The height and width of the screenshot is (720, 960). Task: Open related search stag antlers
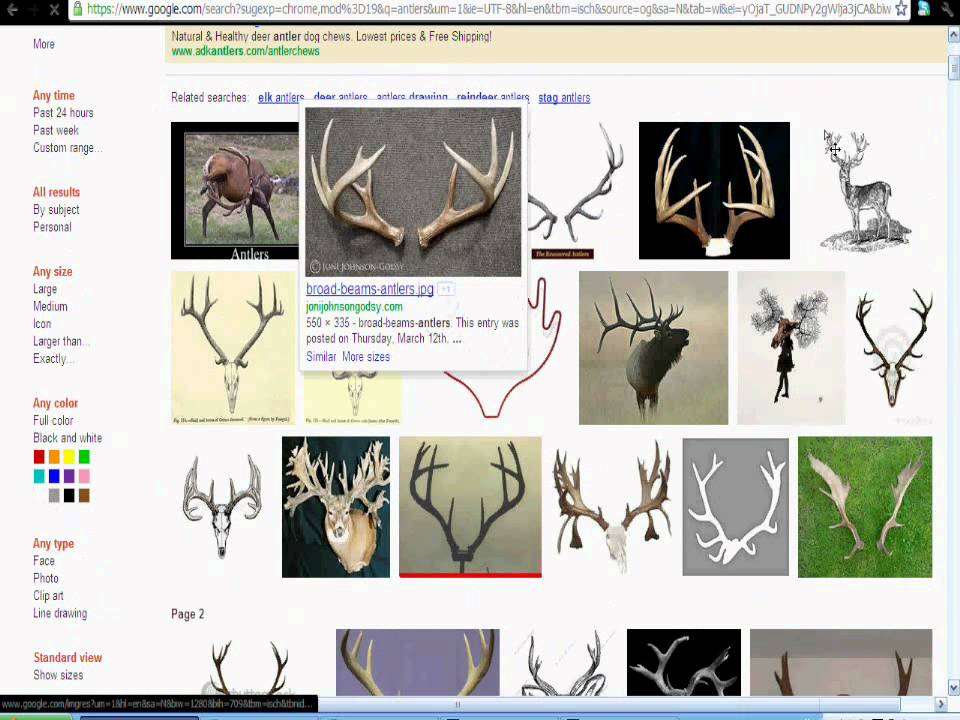[564, 98]
